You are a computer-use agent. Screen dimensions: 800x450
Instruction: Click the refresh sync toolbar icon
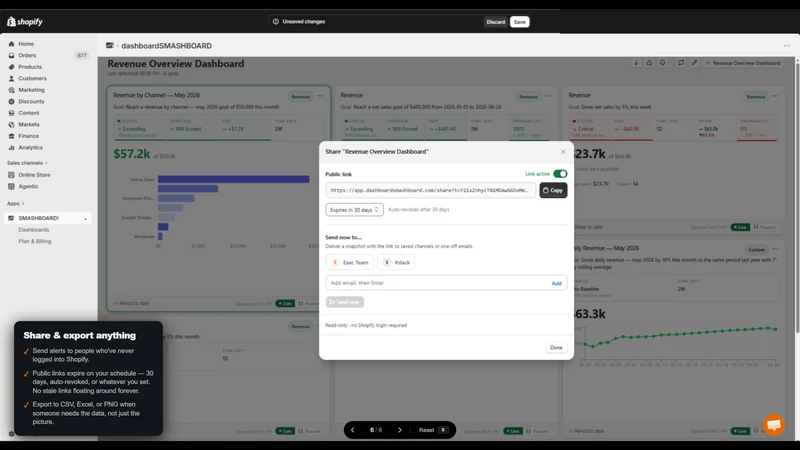(x=681, y=63)
